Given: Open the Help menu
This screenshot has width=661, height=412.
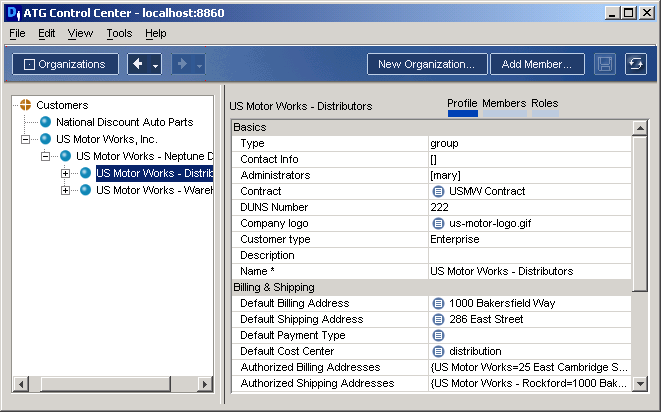Looking at the screenshot, I should pyautogui.click(x=156, y=33).
